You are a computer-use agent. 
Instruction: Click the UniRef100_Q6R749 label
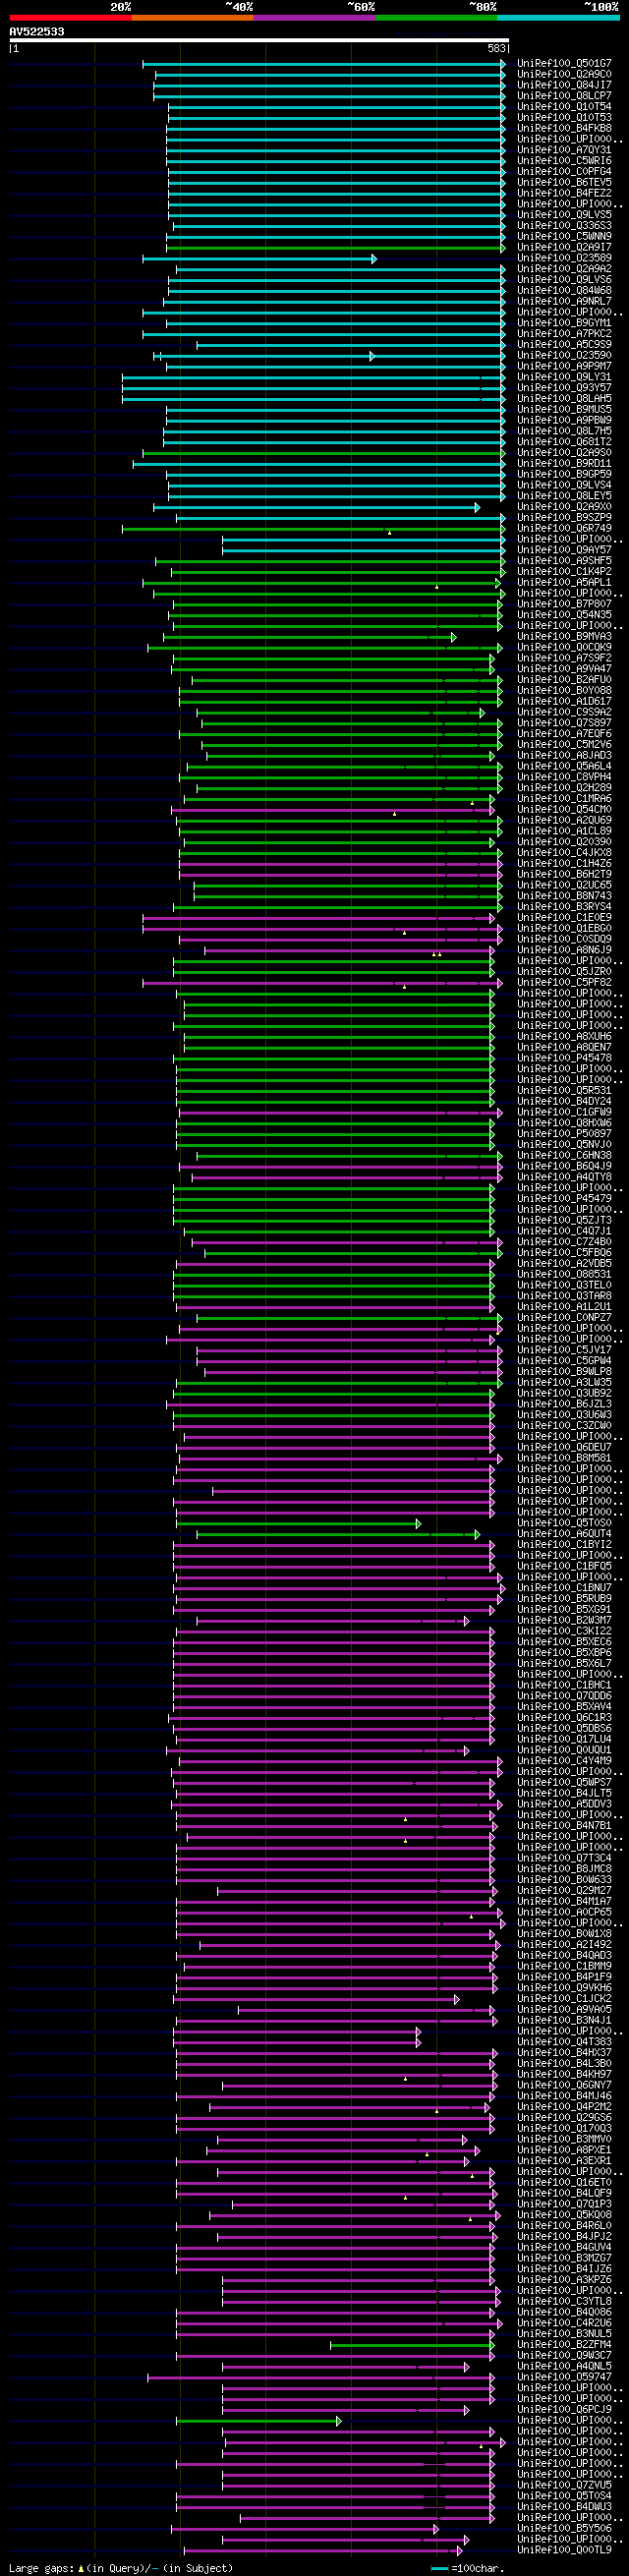(x=565, y=529)
